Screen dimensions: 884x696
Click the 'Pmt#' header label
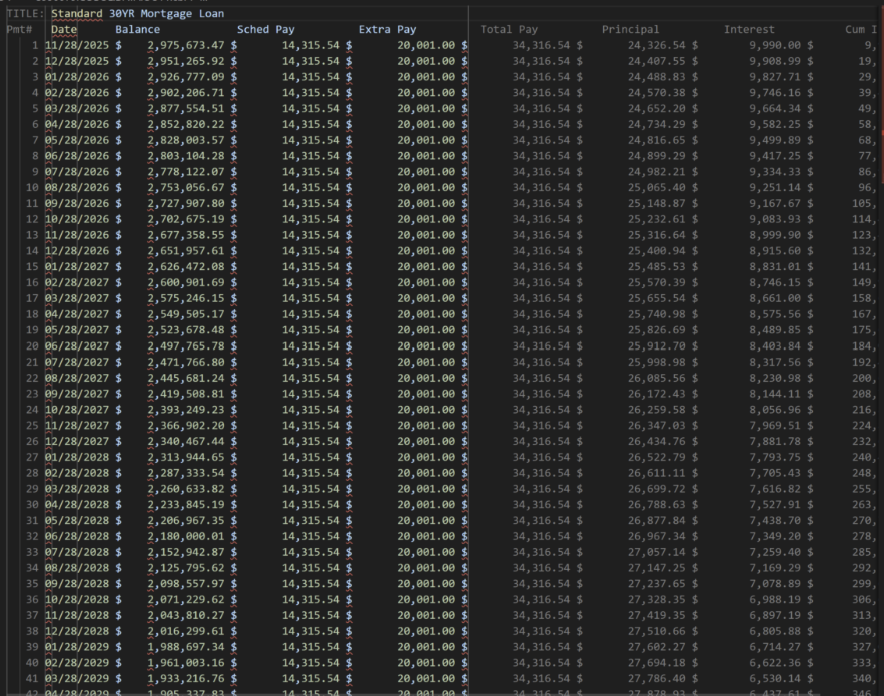19,30
